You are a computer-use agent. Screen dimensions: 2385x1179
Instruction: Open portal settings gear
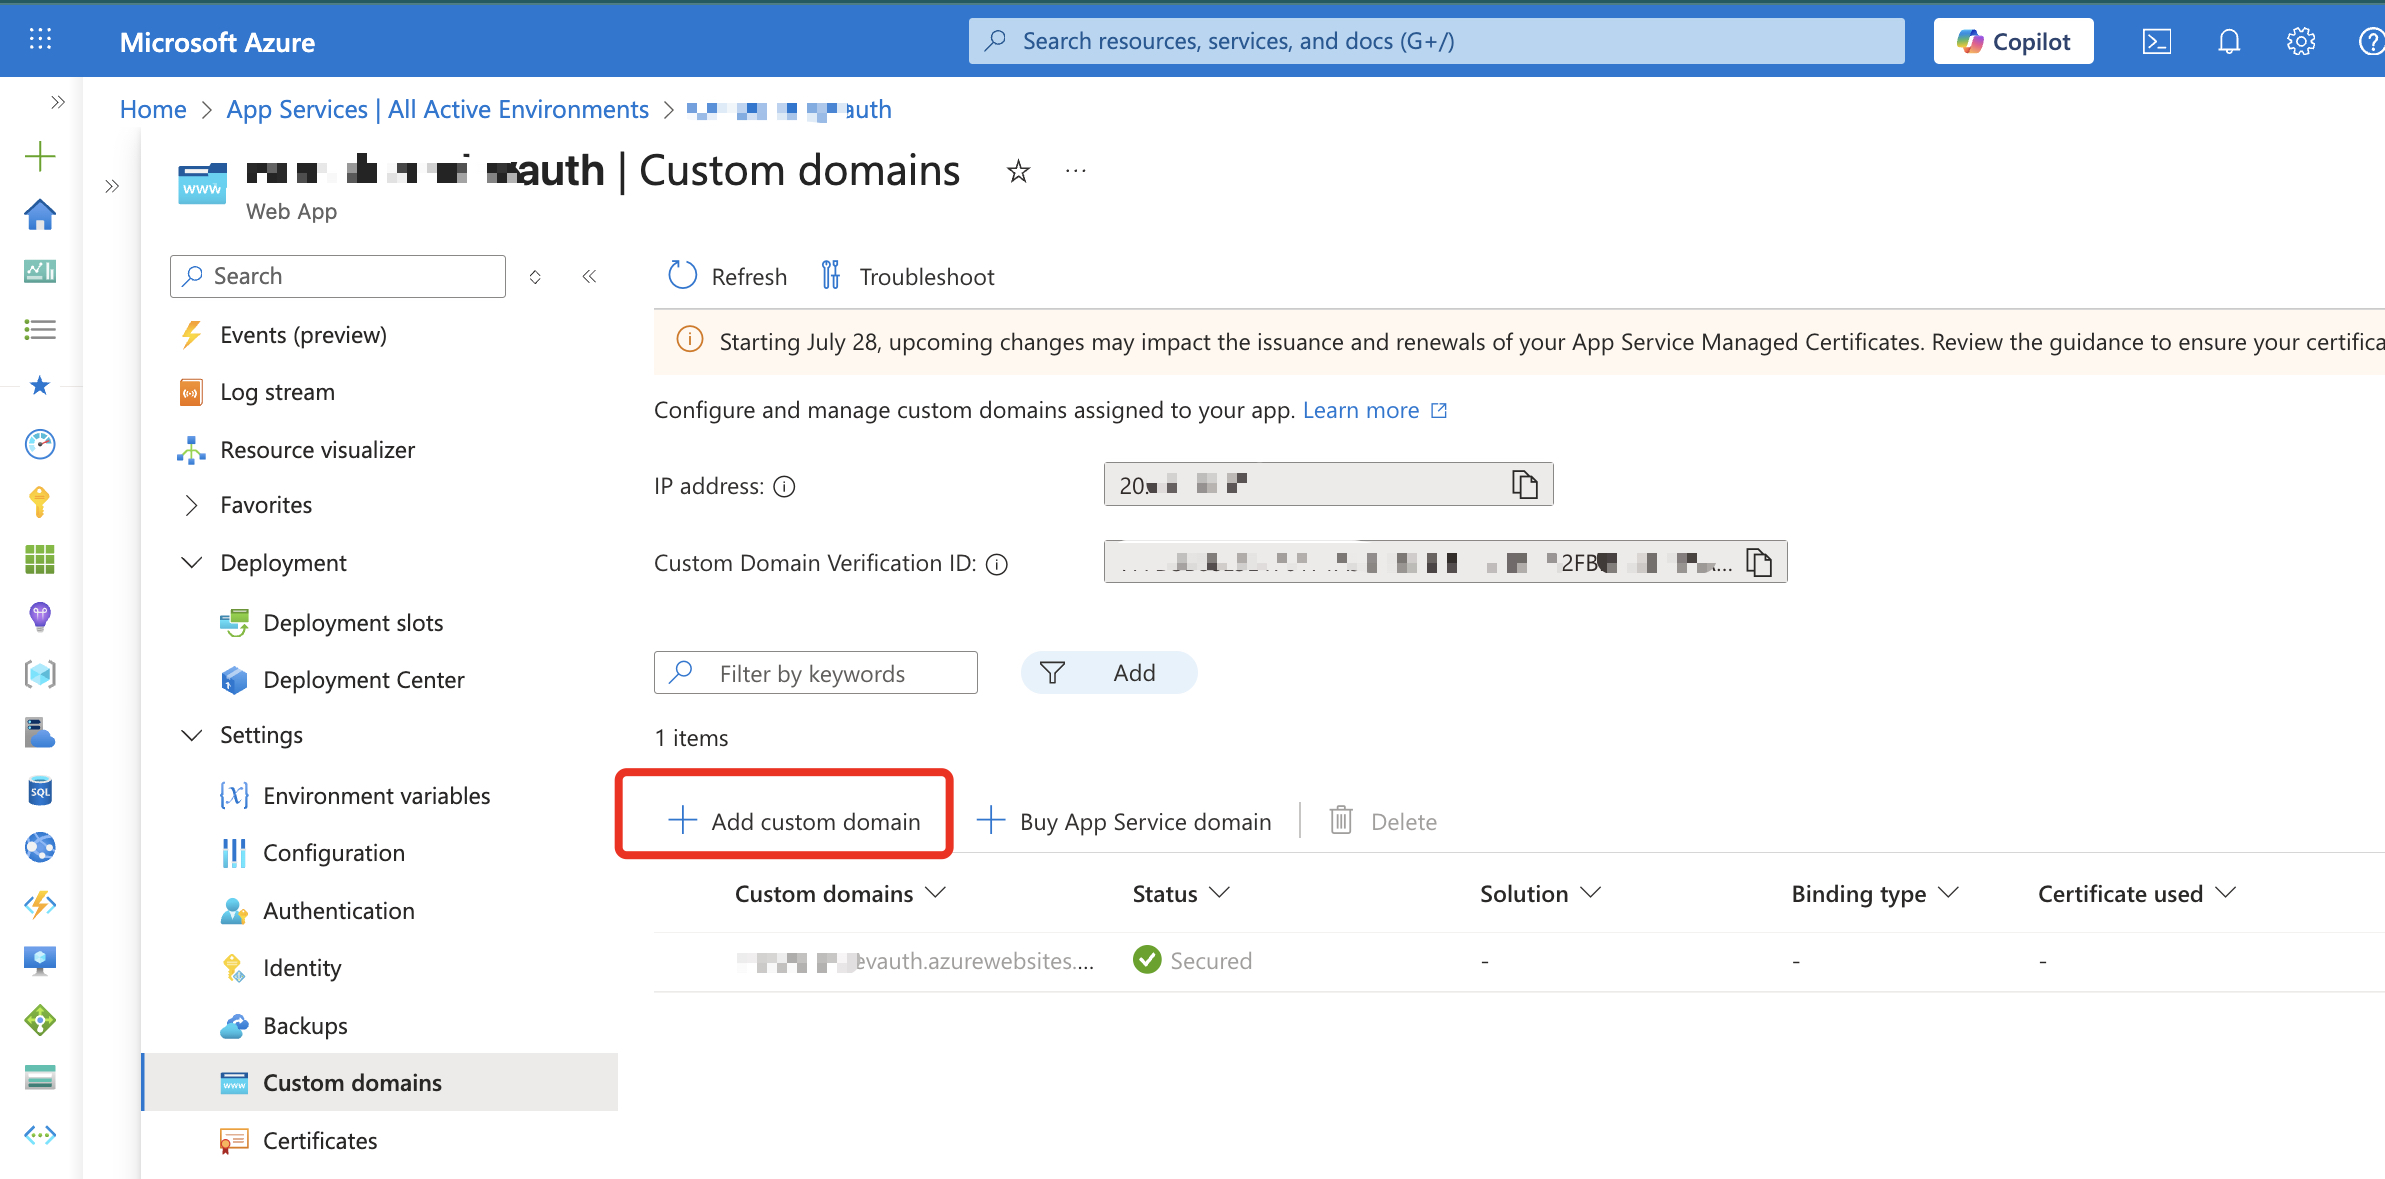click(2301, 41)
